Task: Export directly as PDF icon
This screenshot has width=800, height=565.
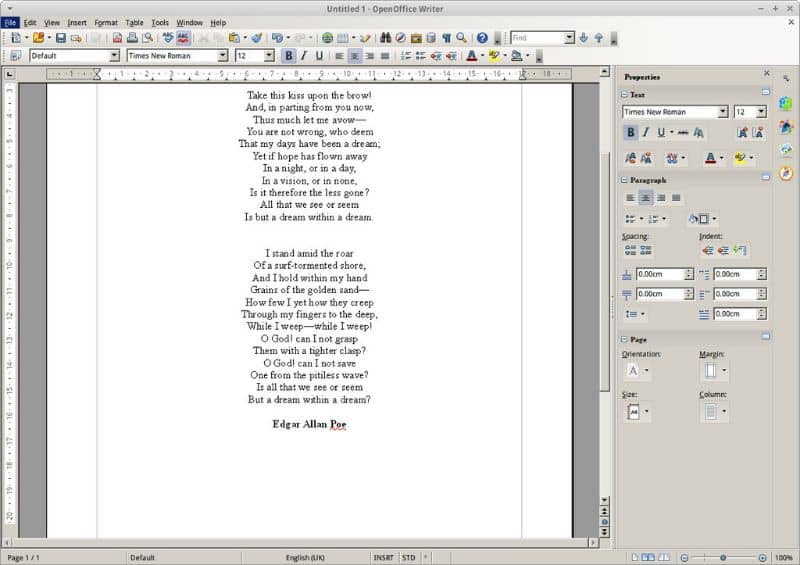Action: point(117,38)
